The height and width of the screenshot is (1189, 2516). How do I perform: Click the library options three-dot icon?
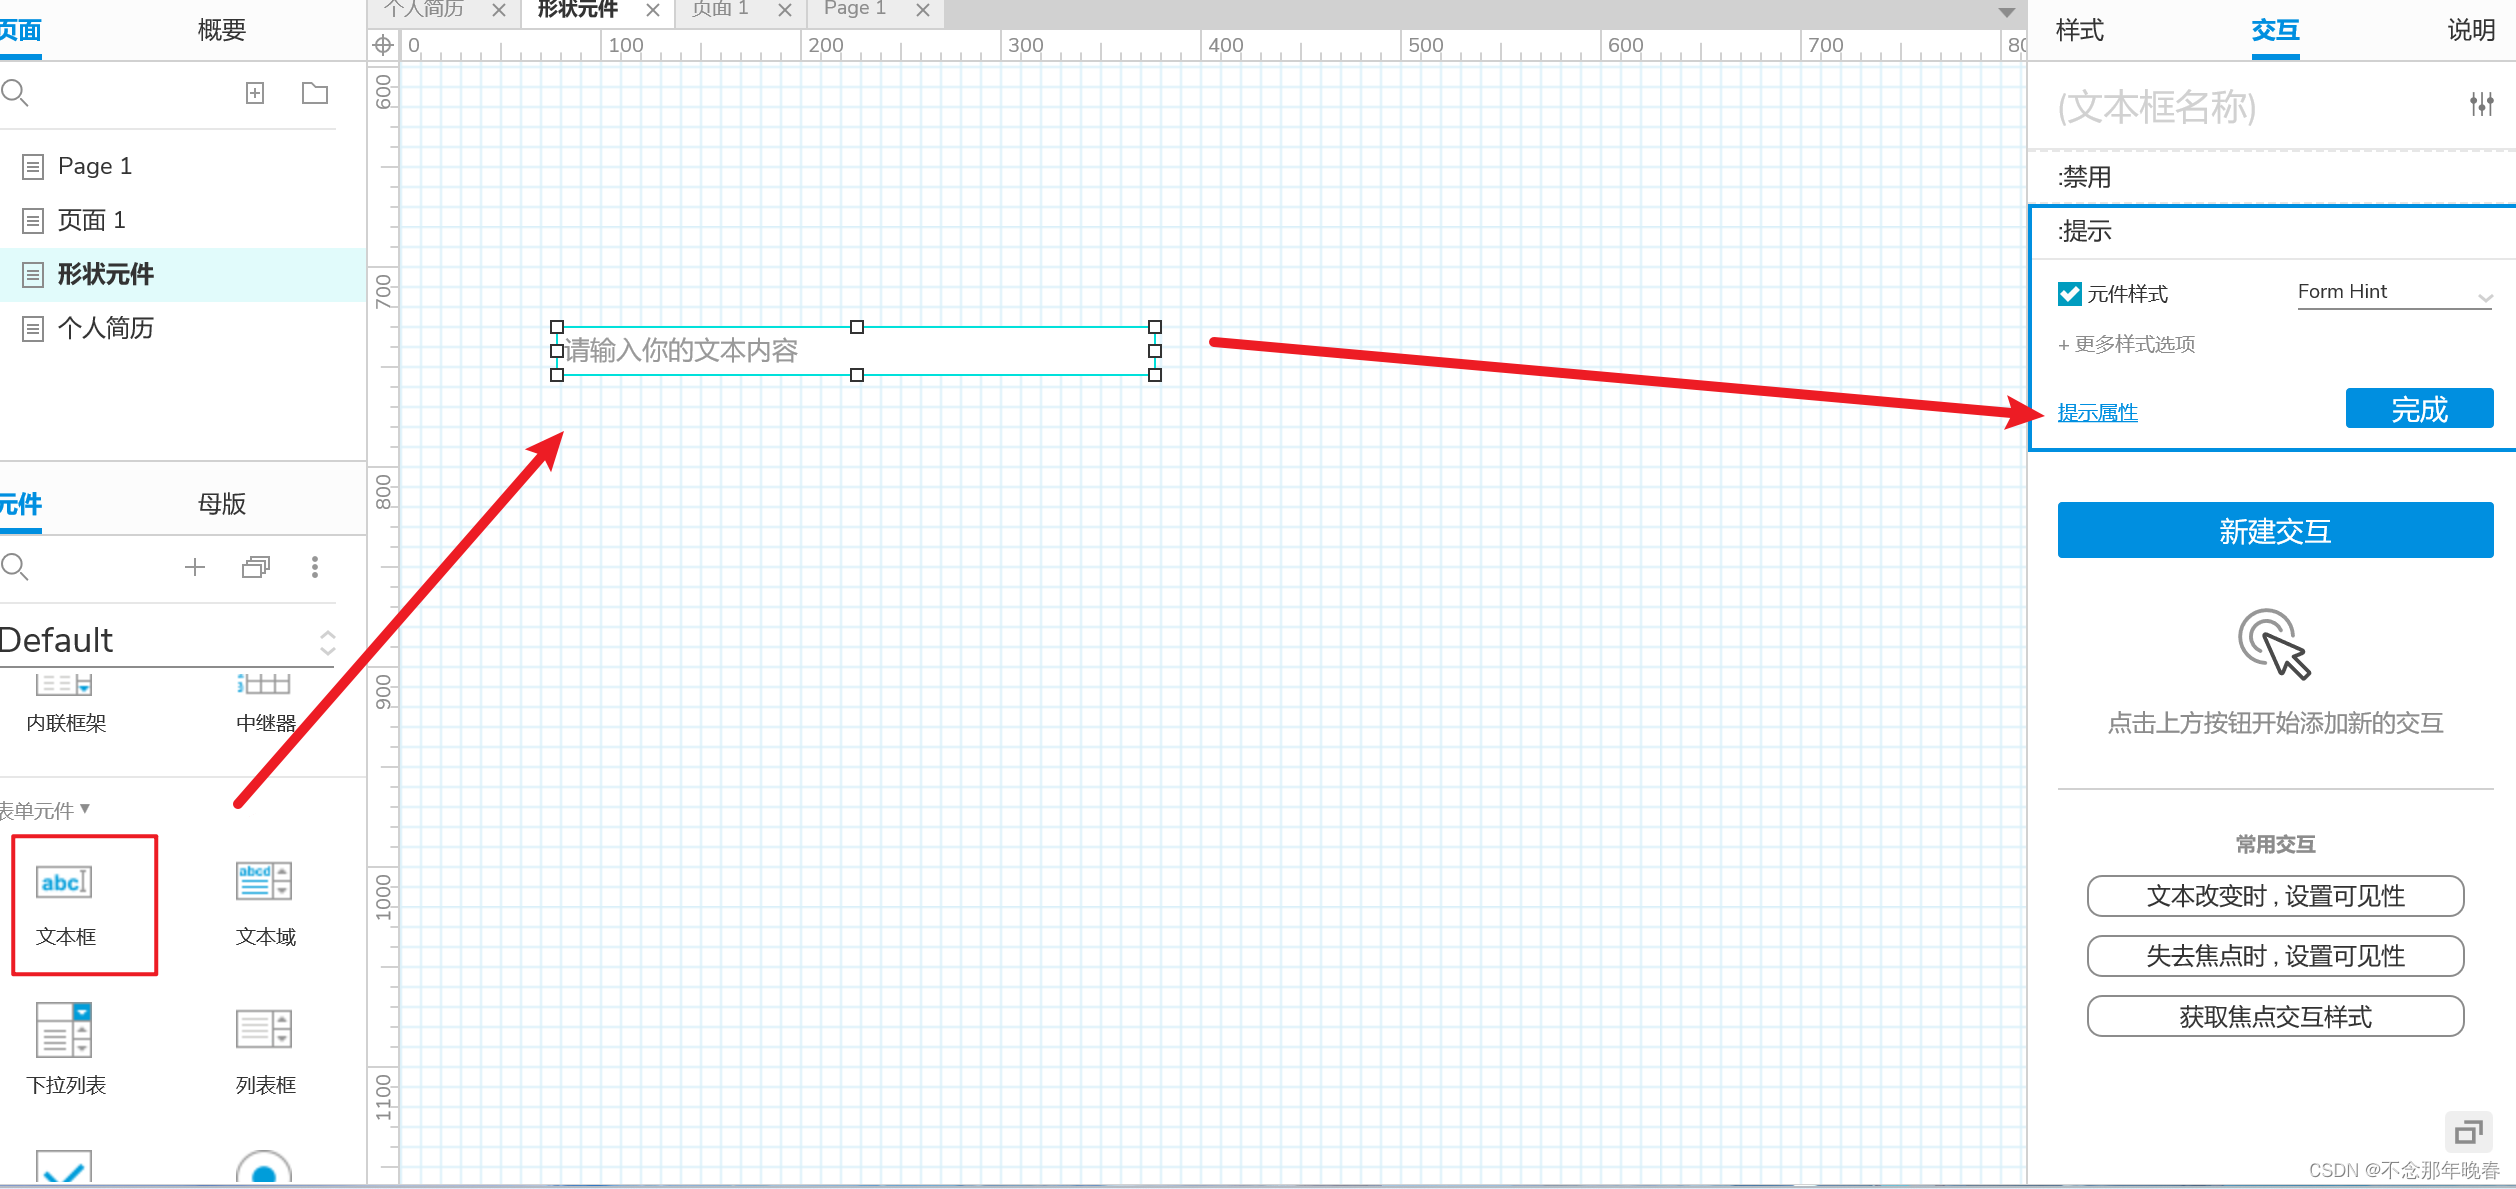click(x=315, y=567)
